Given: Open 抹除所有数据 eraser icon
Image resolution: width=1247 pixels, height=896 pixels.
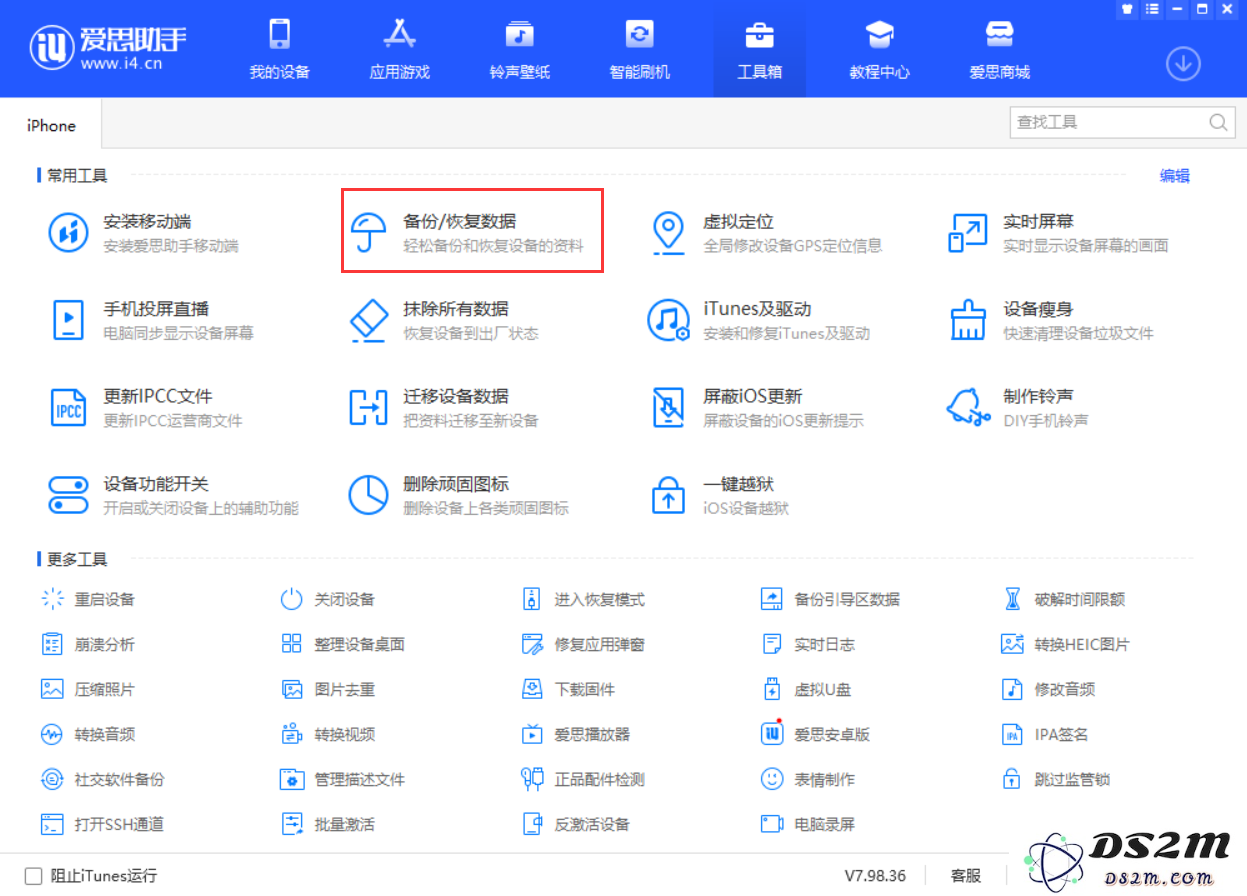Looking at the screenshot, I should [x=369, y=320].
